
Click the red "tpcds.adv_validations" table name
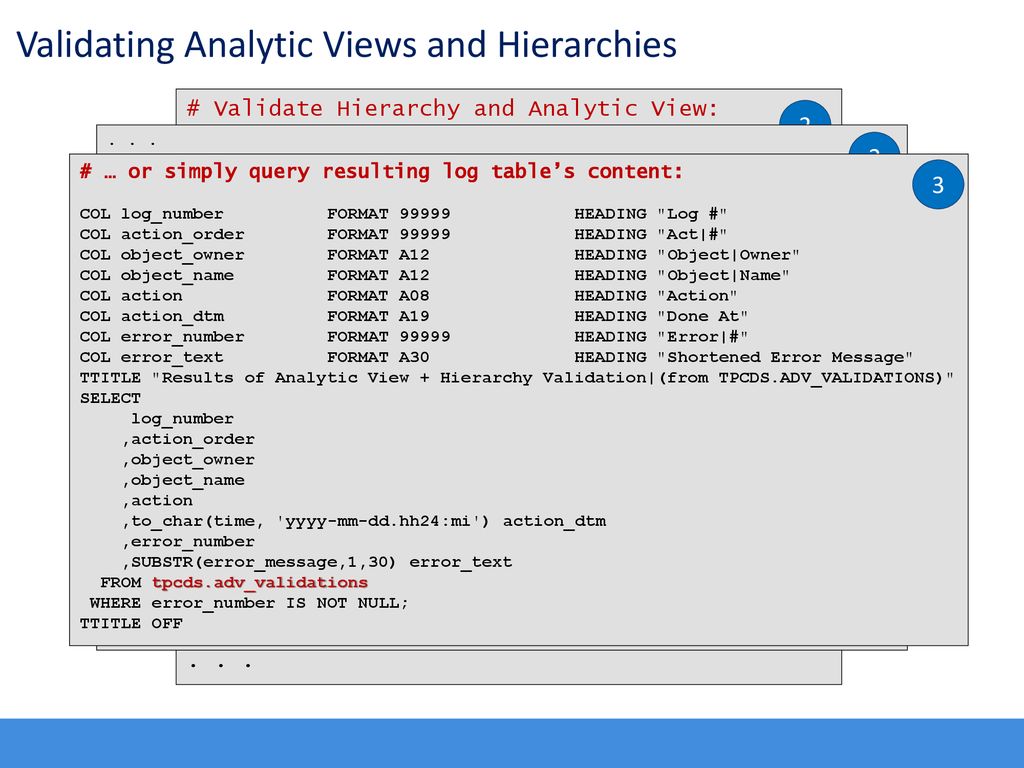pos(260,583)
